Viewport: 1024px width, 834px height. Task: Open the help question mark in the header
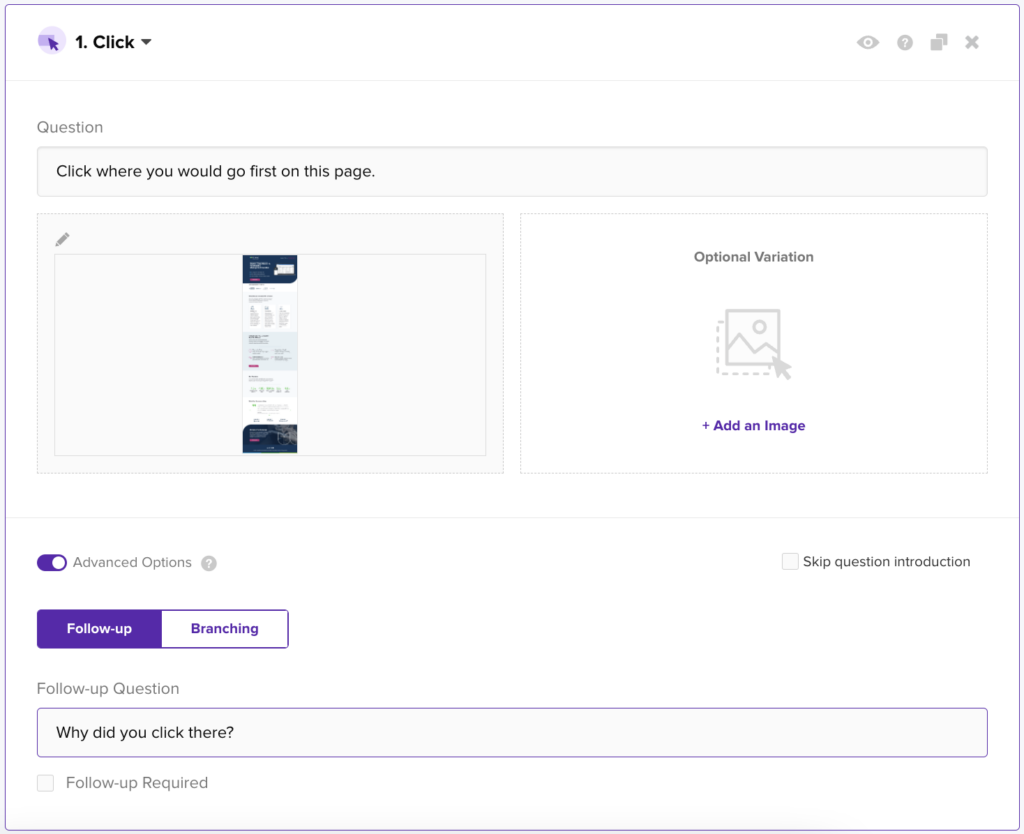(x=904, y=42)
